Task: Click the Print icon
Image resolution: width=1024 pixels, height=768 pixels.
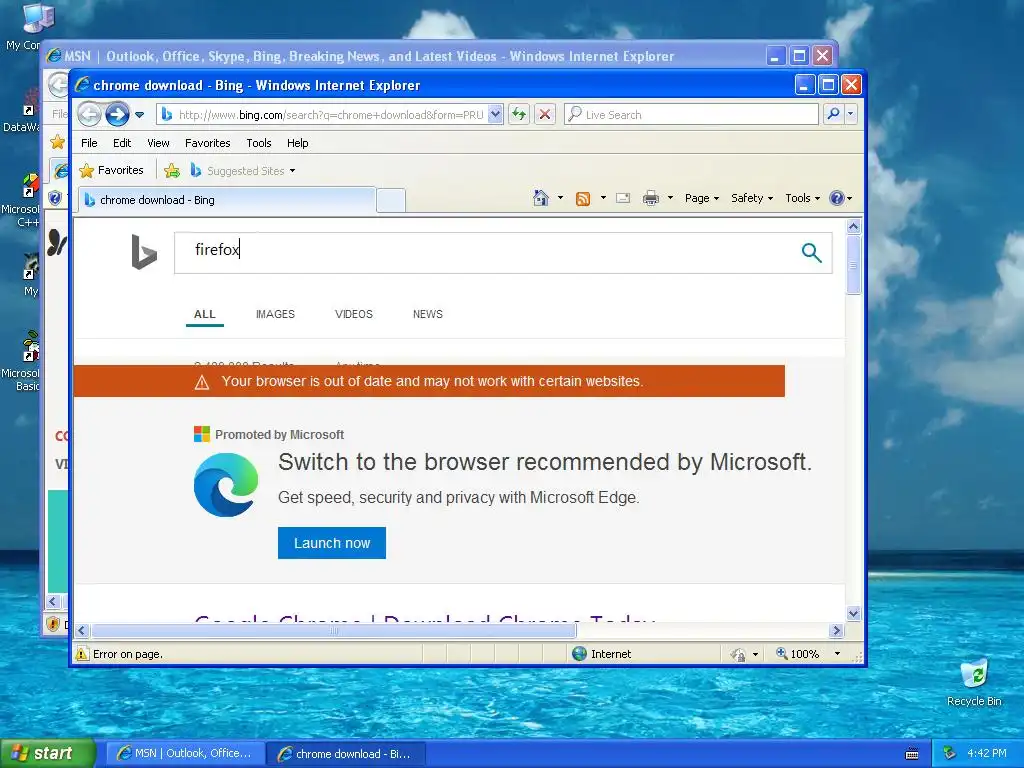Action: click(x=651, y=198)
